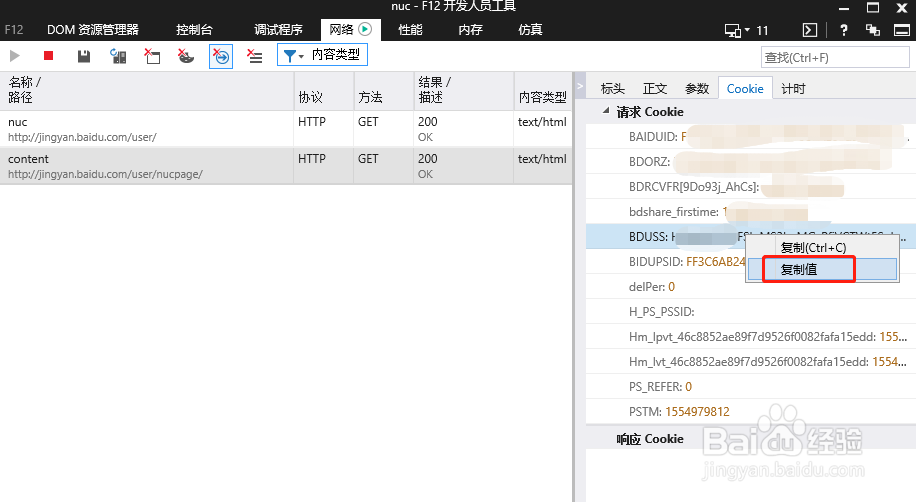This screenshot has width=916, height=502.
Task: Select the Hm_lvt_46c8852ae89f7d9526f0082fafa15edd cookie row
Action: [751, 362]
